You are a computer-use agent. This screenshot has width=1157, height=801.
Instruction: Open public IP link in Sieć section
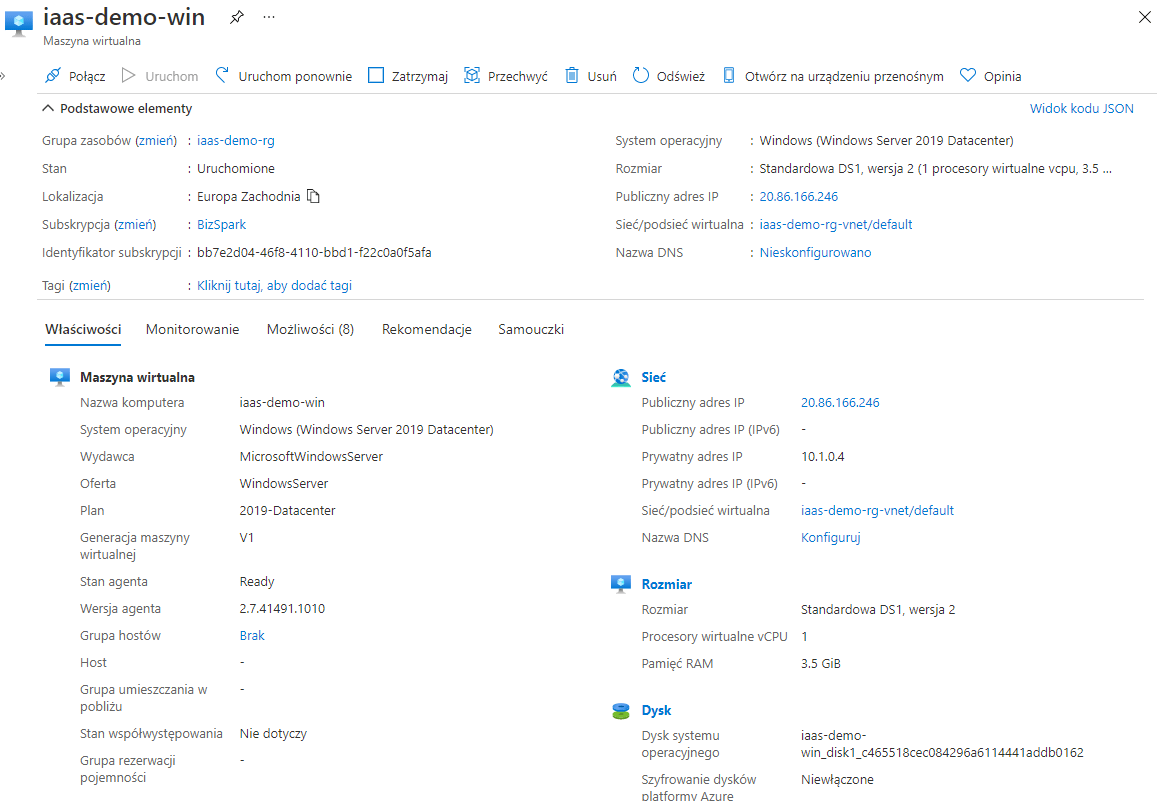coord(840,403)
